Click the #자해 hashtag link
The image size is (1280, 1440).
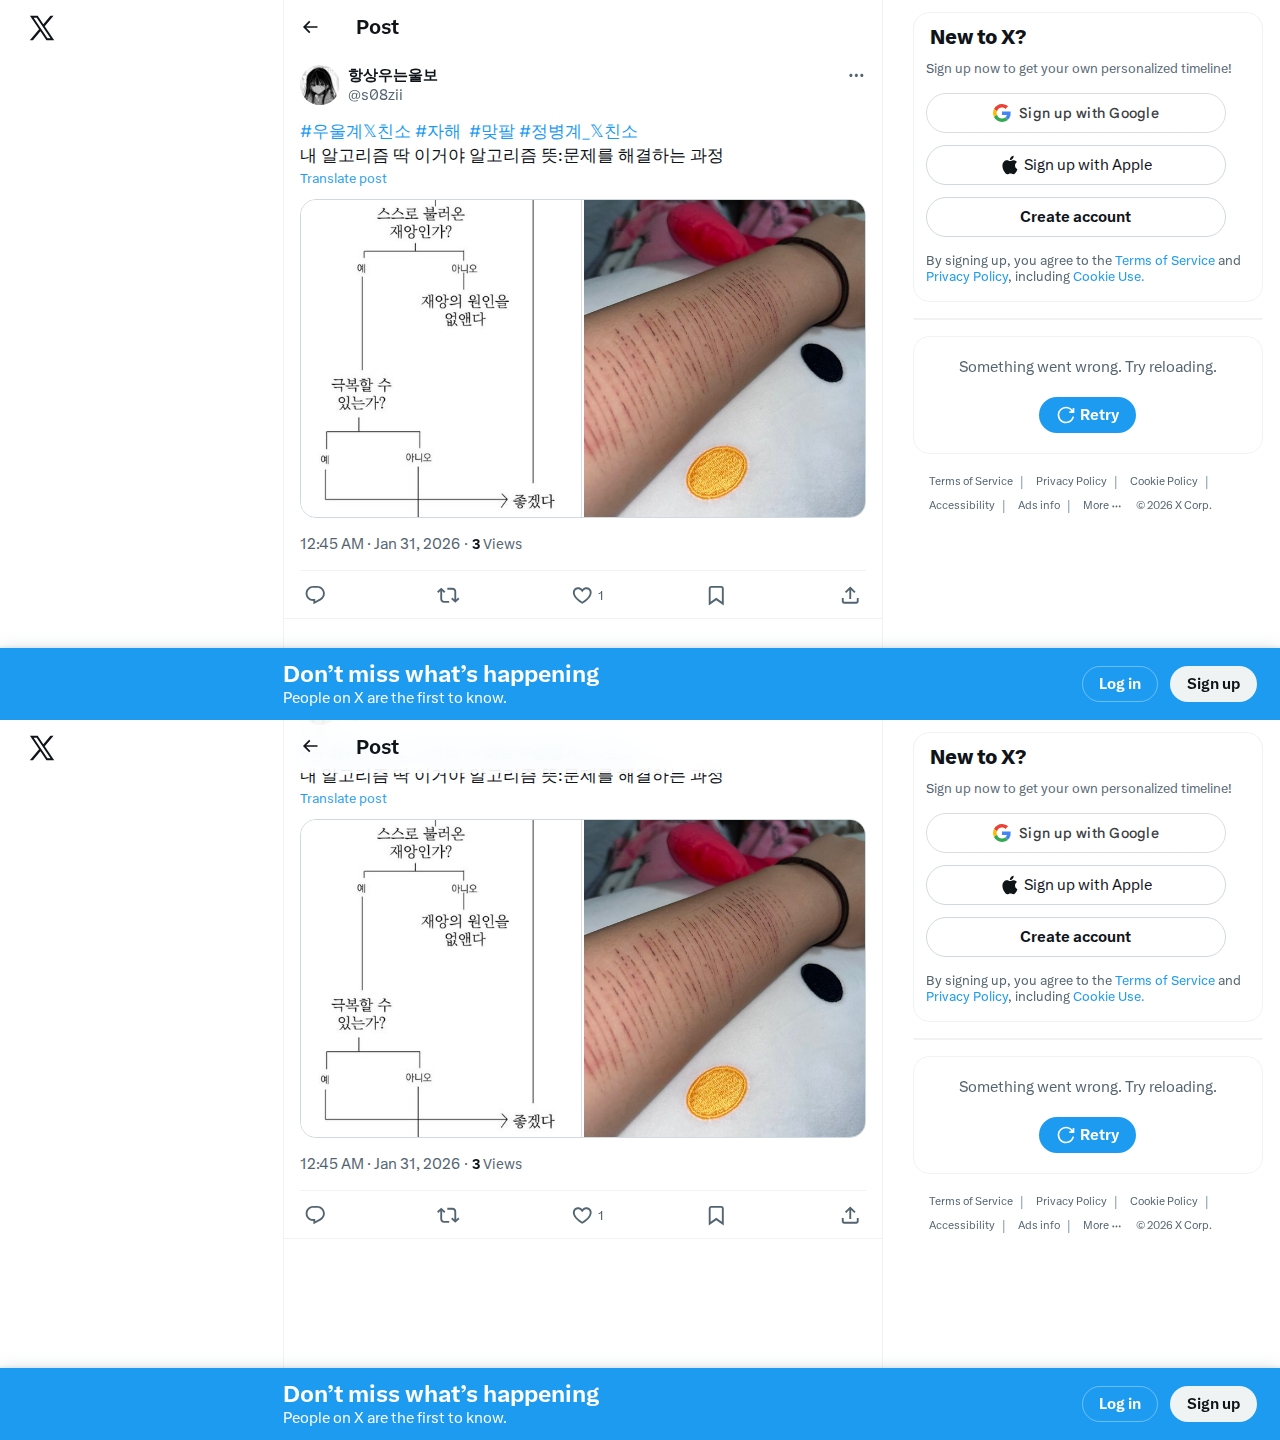438,132
